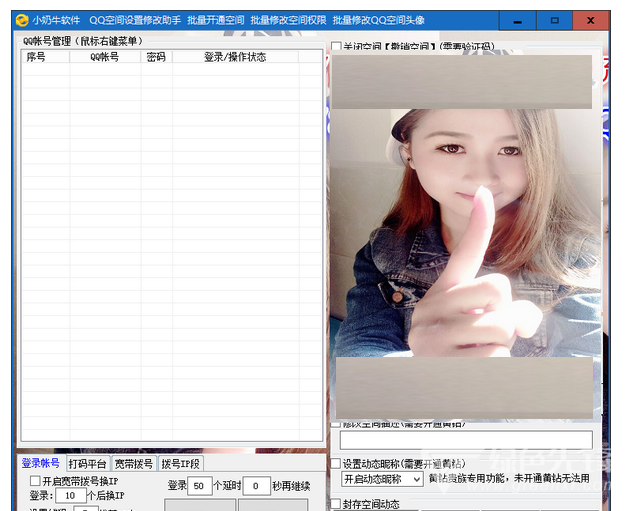The width and height of the screenshot is (635, 511).
Task: Open the 打码平台 tab
Action: click(x=87, y=464)
